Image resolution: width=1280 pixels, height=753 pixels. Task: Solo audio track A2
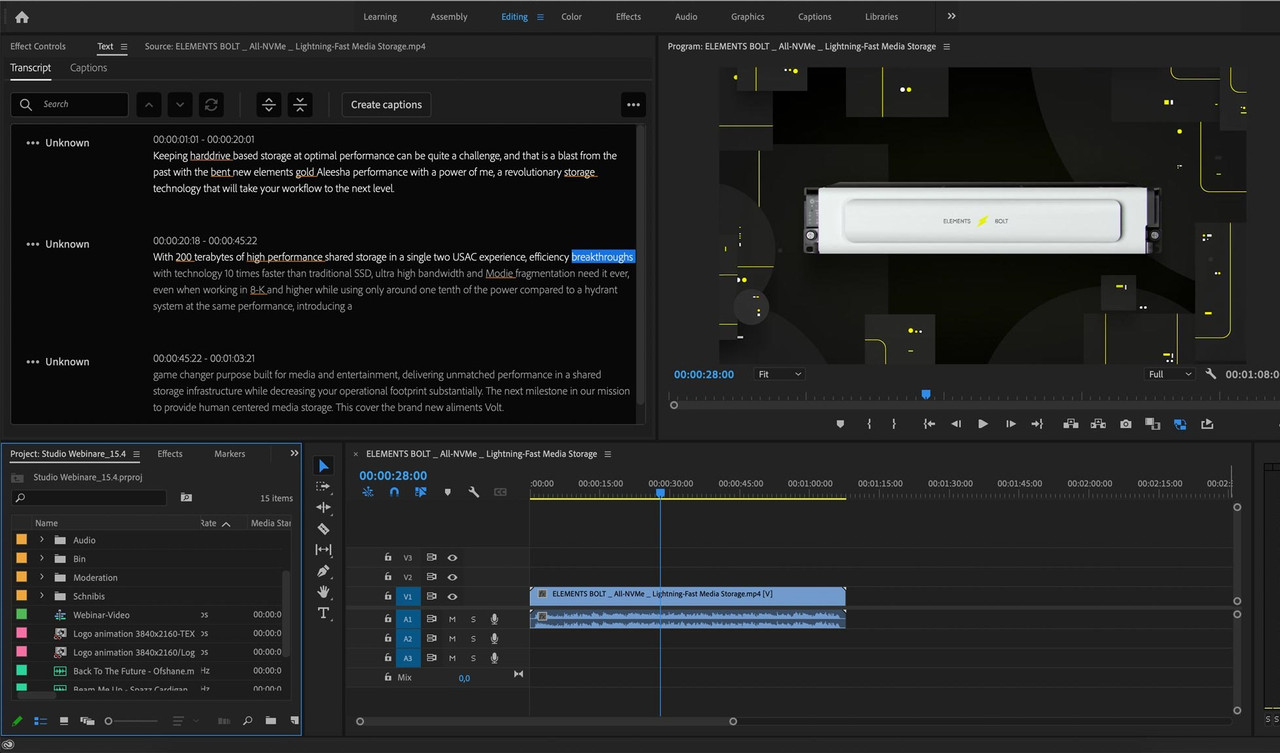[x=473, y=638]
